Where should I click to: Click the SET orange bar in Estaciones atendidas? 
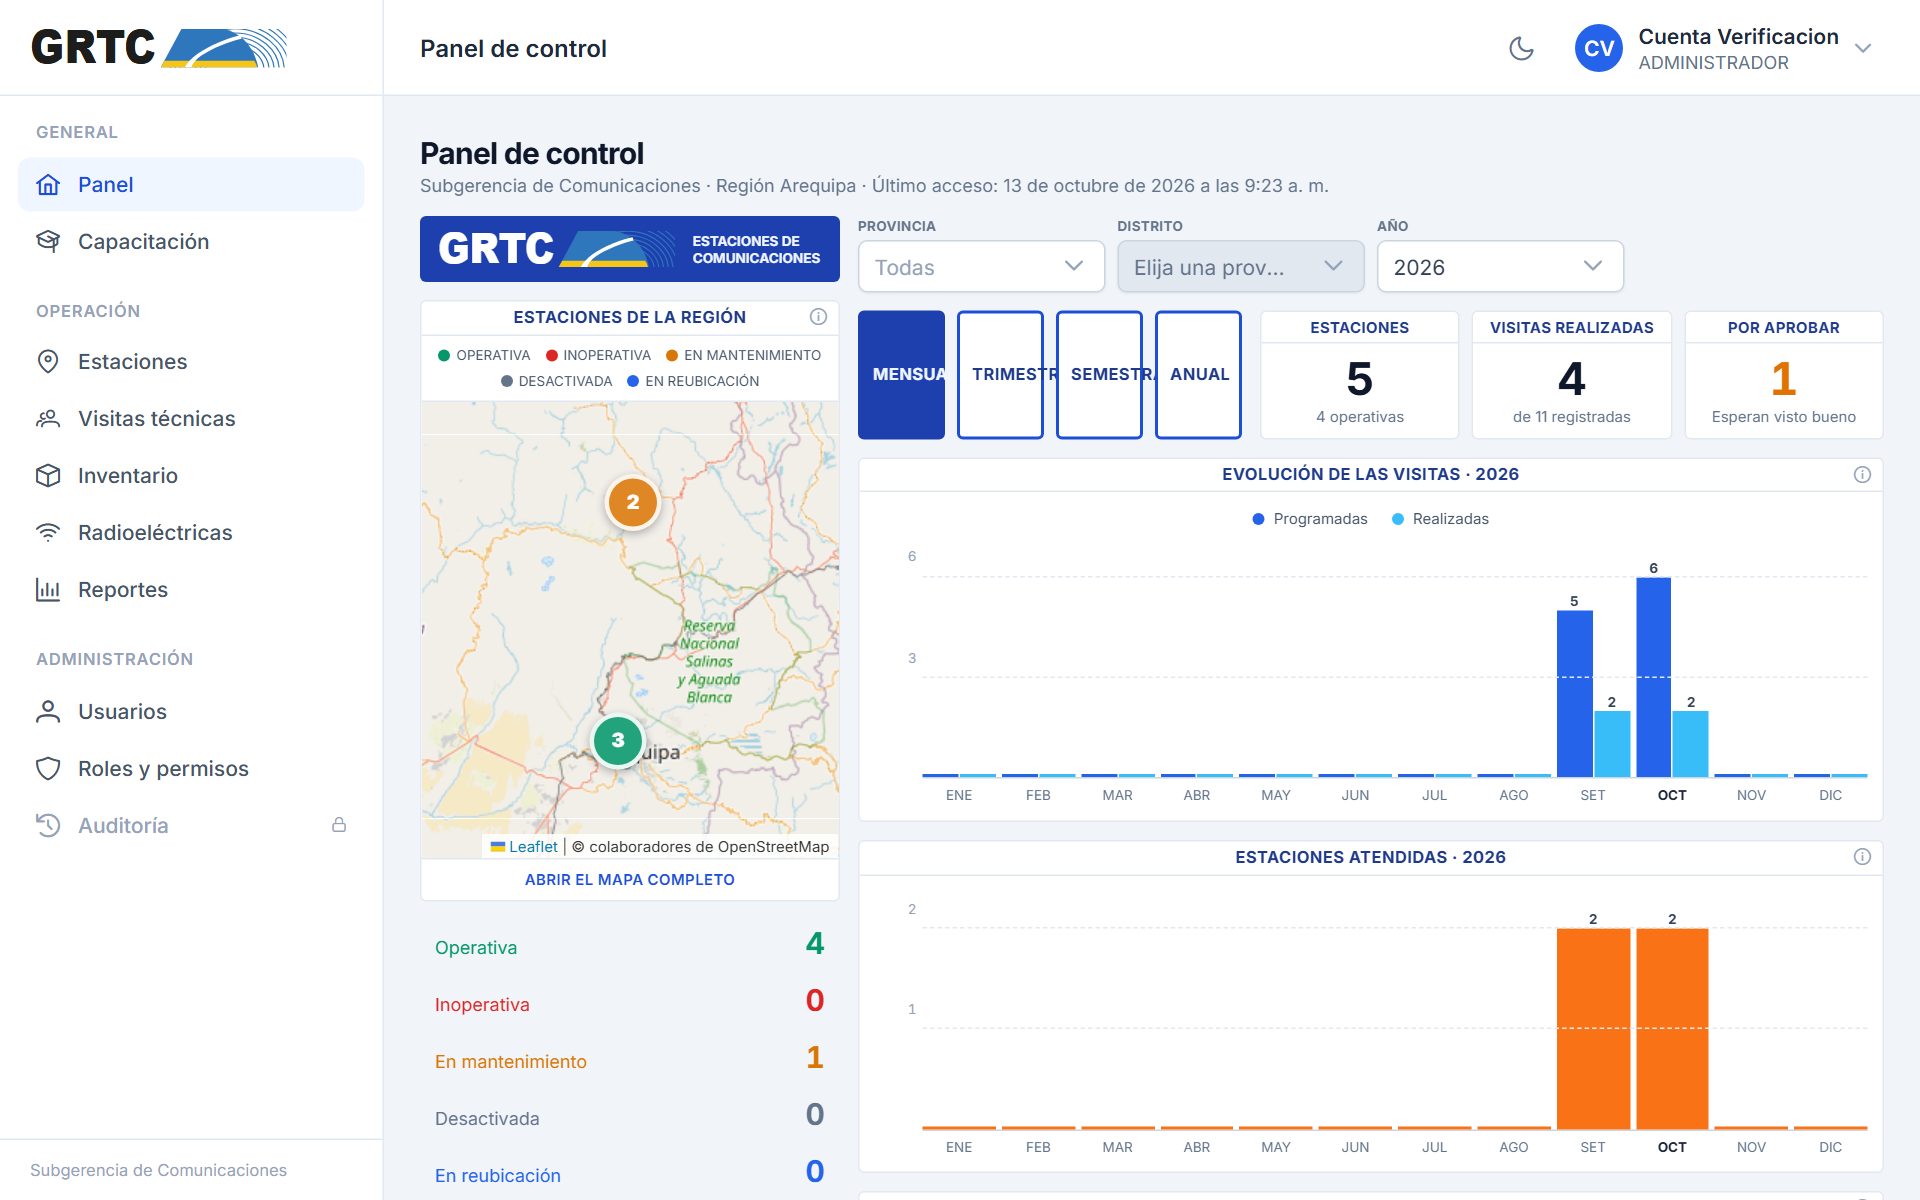click(x=1593, y=1029)
